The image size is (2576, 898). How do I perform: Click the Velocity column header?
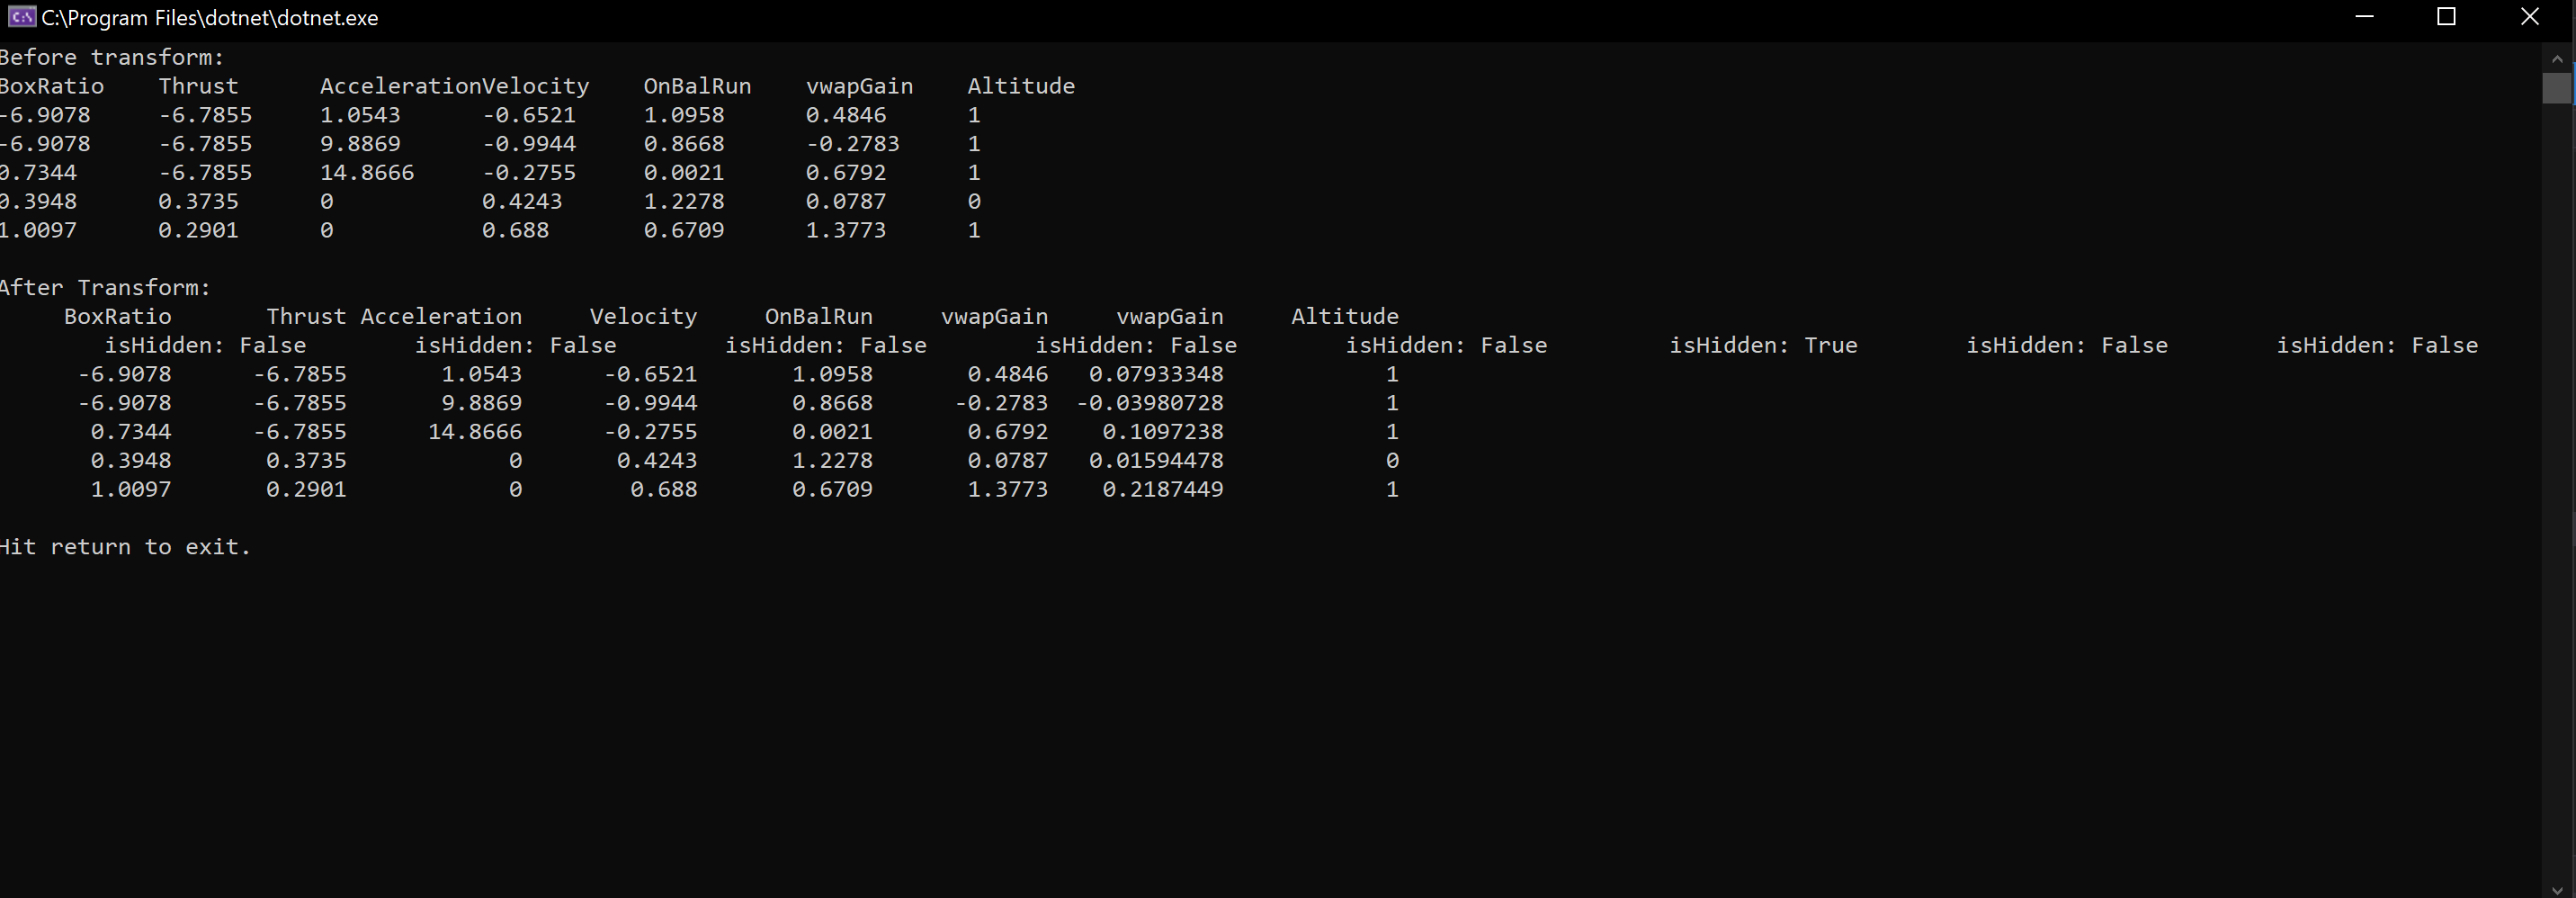tap(643, 316)
